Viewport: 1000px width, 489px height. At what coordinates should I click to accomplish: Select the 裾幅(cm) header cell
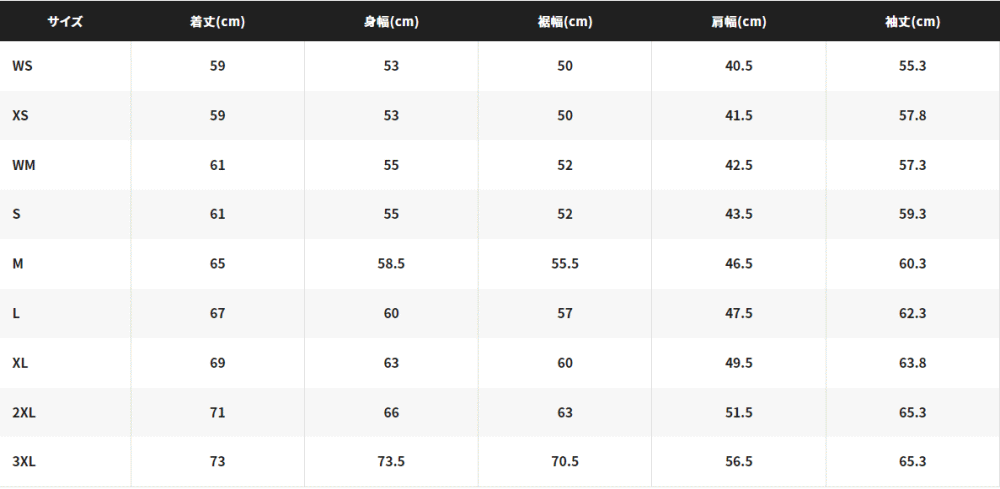[565, 22]
